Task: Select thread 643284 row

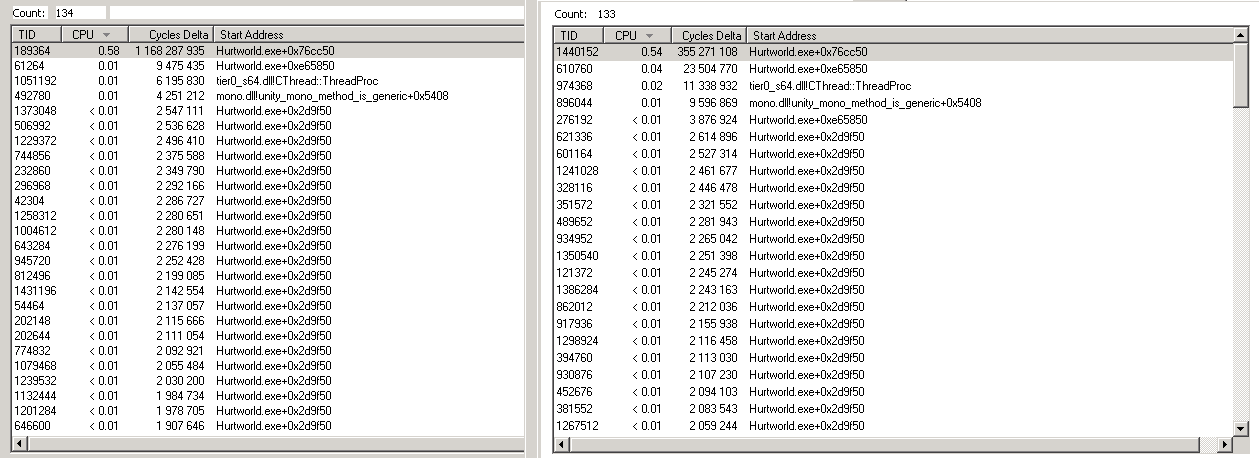Action: pyautogui.click(x=269, y=245)
